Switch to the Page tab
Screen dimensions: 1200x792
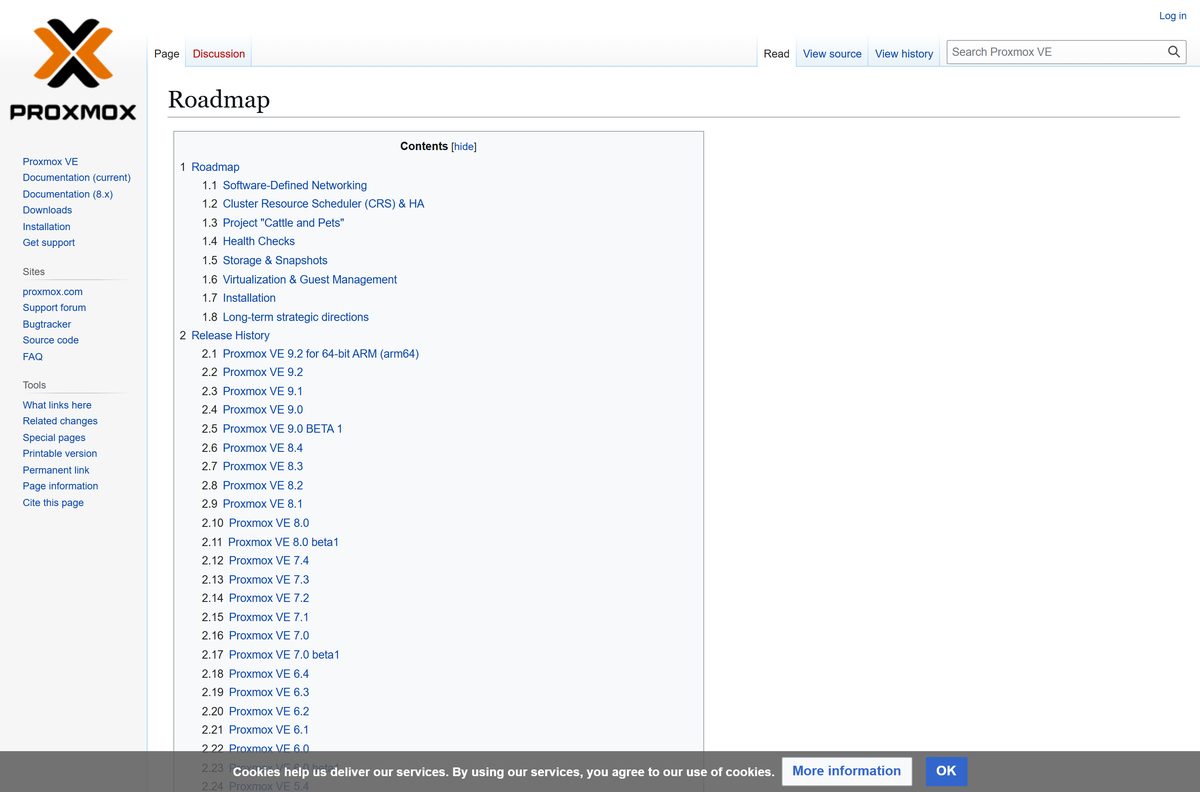coord(167,54)
